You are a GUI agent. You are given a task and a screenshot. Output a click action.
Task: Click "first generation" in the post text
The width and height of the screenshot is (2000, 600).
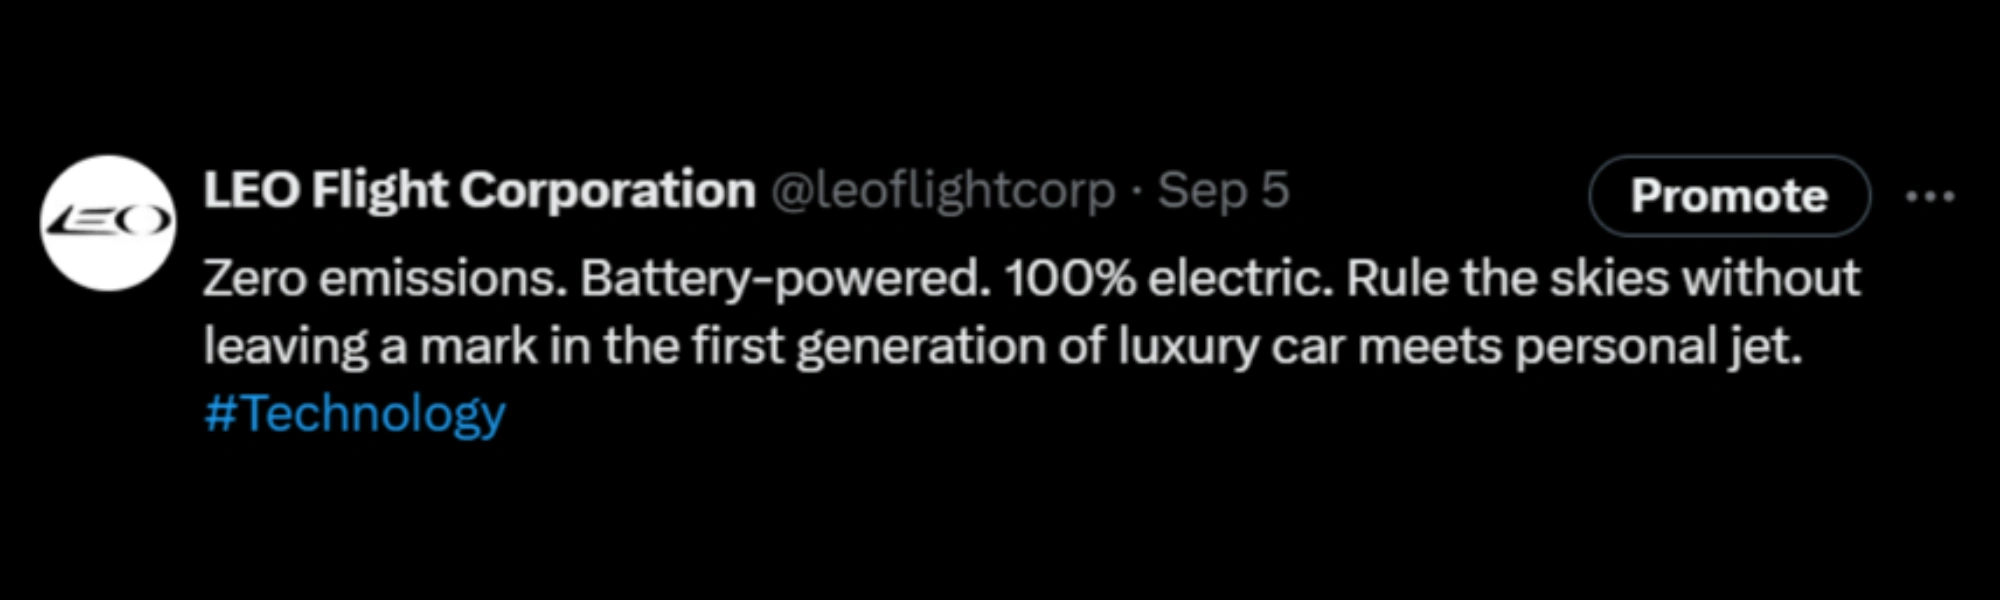coord(869,346)
